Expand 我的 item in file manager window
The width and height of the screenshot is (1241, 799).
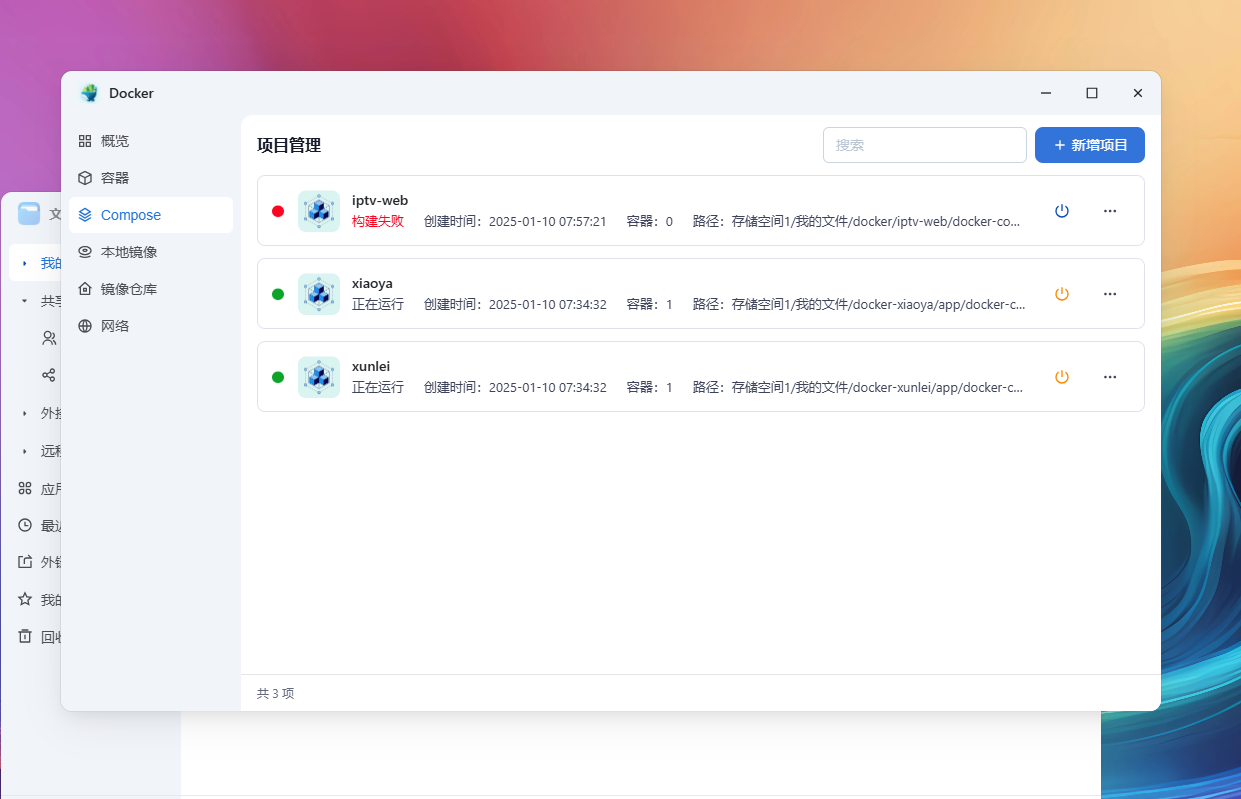coord(24,263)
